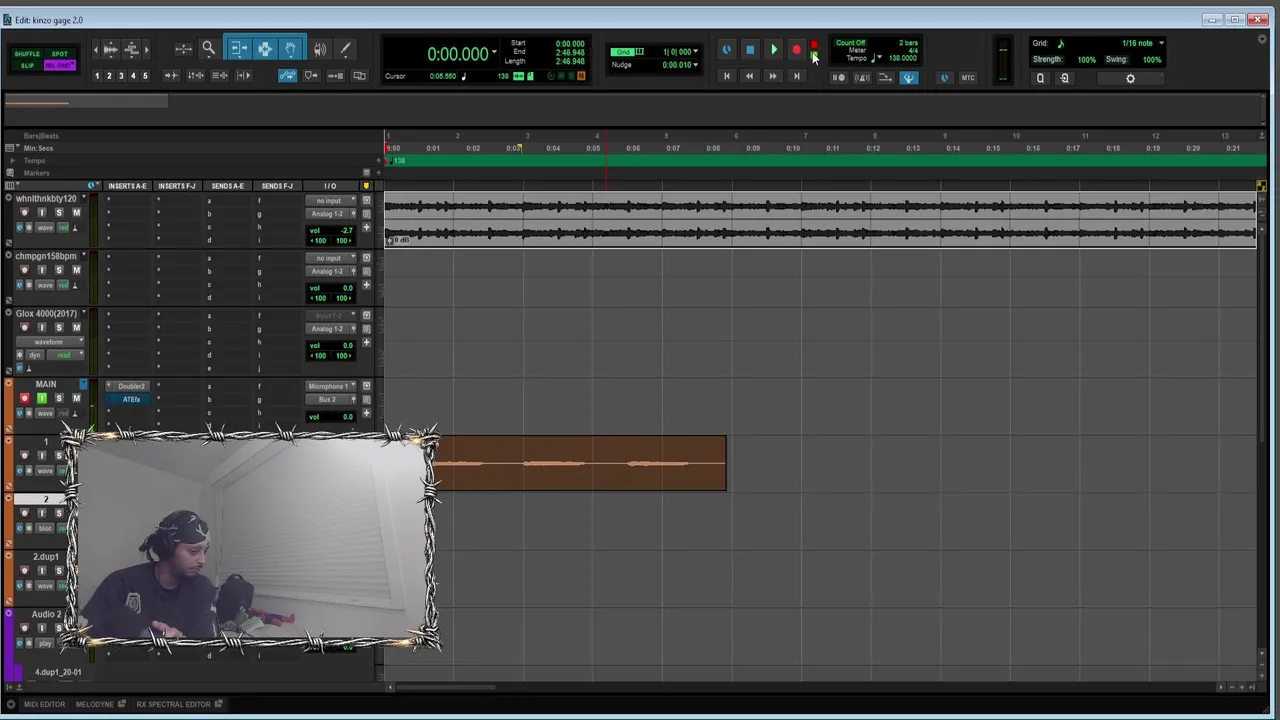Click Return to Zero transport button
This screenshot has height=720, width=1280.
pyautogui.click(x=726, y=76)
